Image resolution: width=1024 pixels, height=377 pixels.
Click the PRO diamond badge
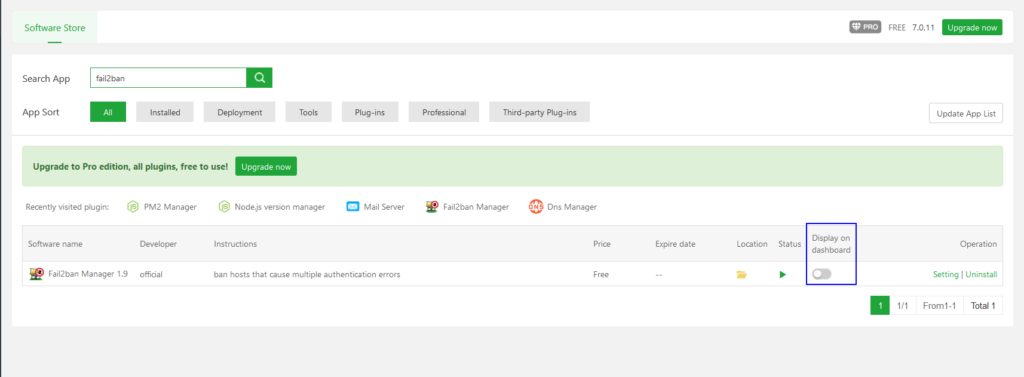click(865, 27)
